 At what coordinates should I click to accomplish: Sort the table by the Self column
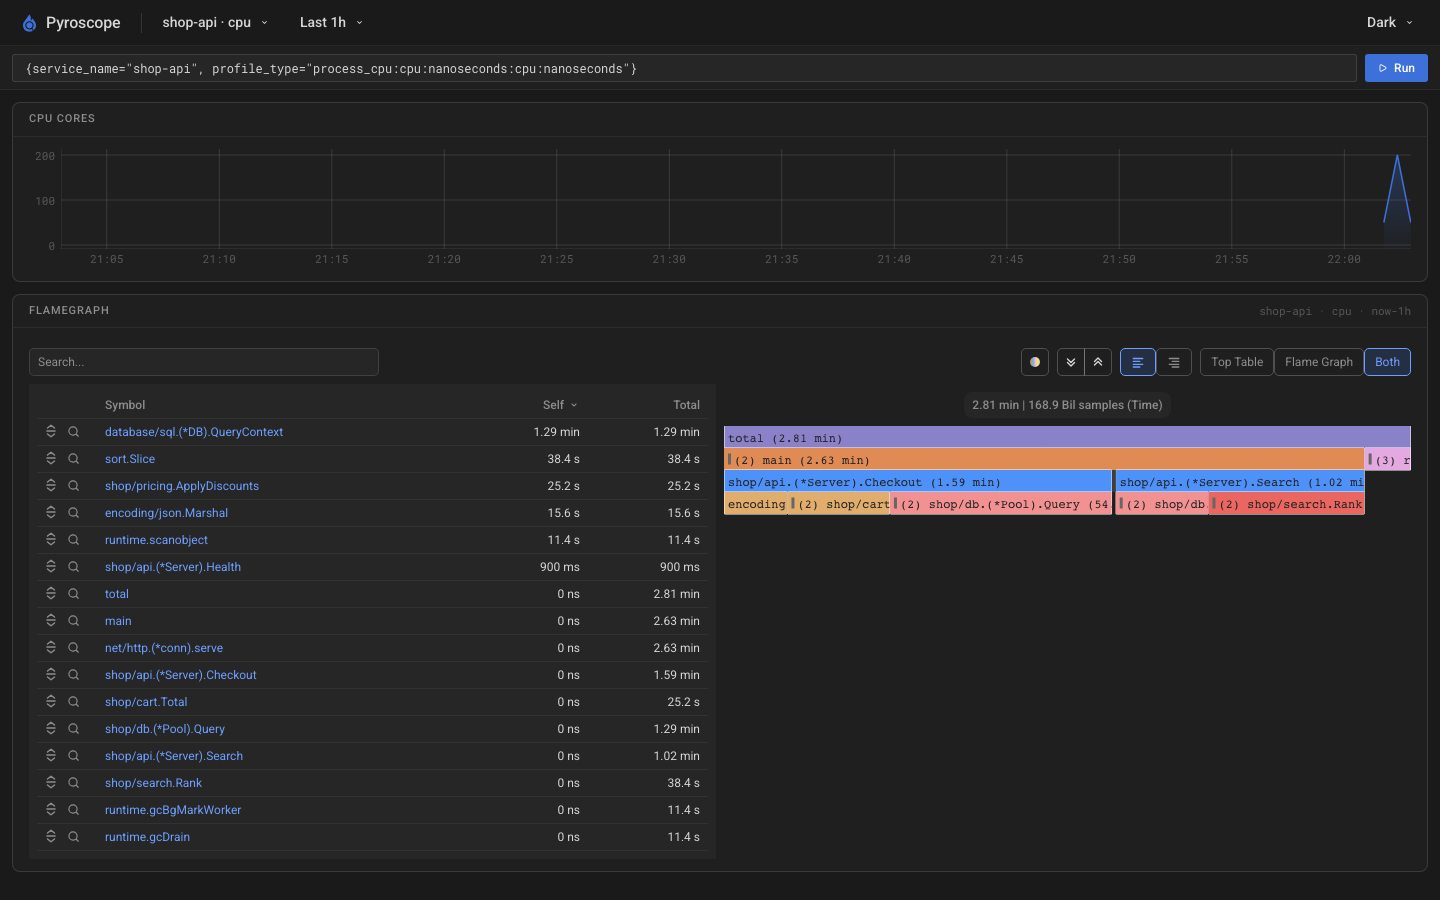[560, 405]
